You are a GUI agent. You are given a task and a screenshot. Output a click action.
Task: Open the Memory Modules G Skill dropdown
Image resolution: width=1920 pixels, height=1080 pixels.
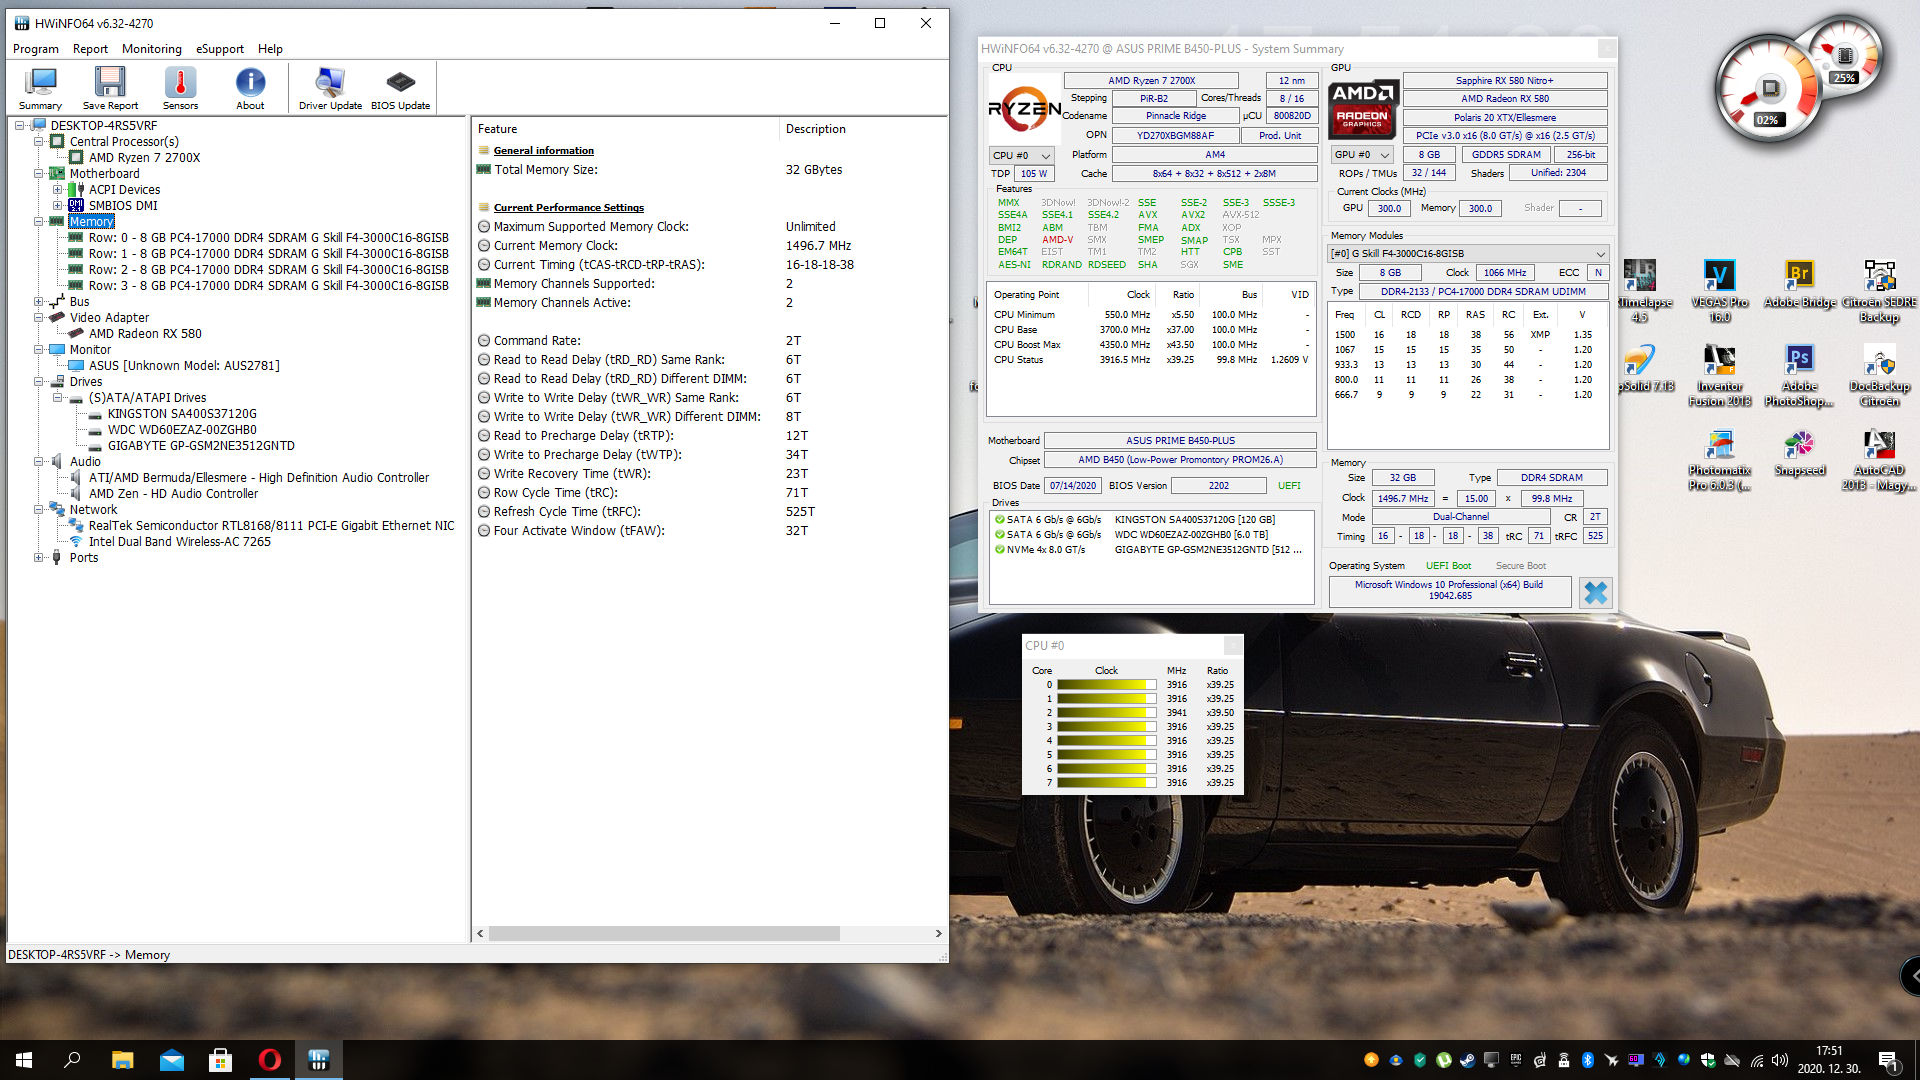(x=1467, y=254)
